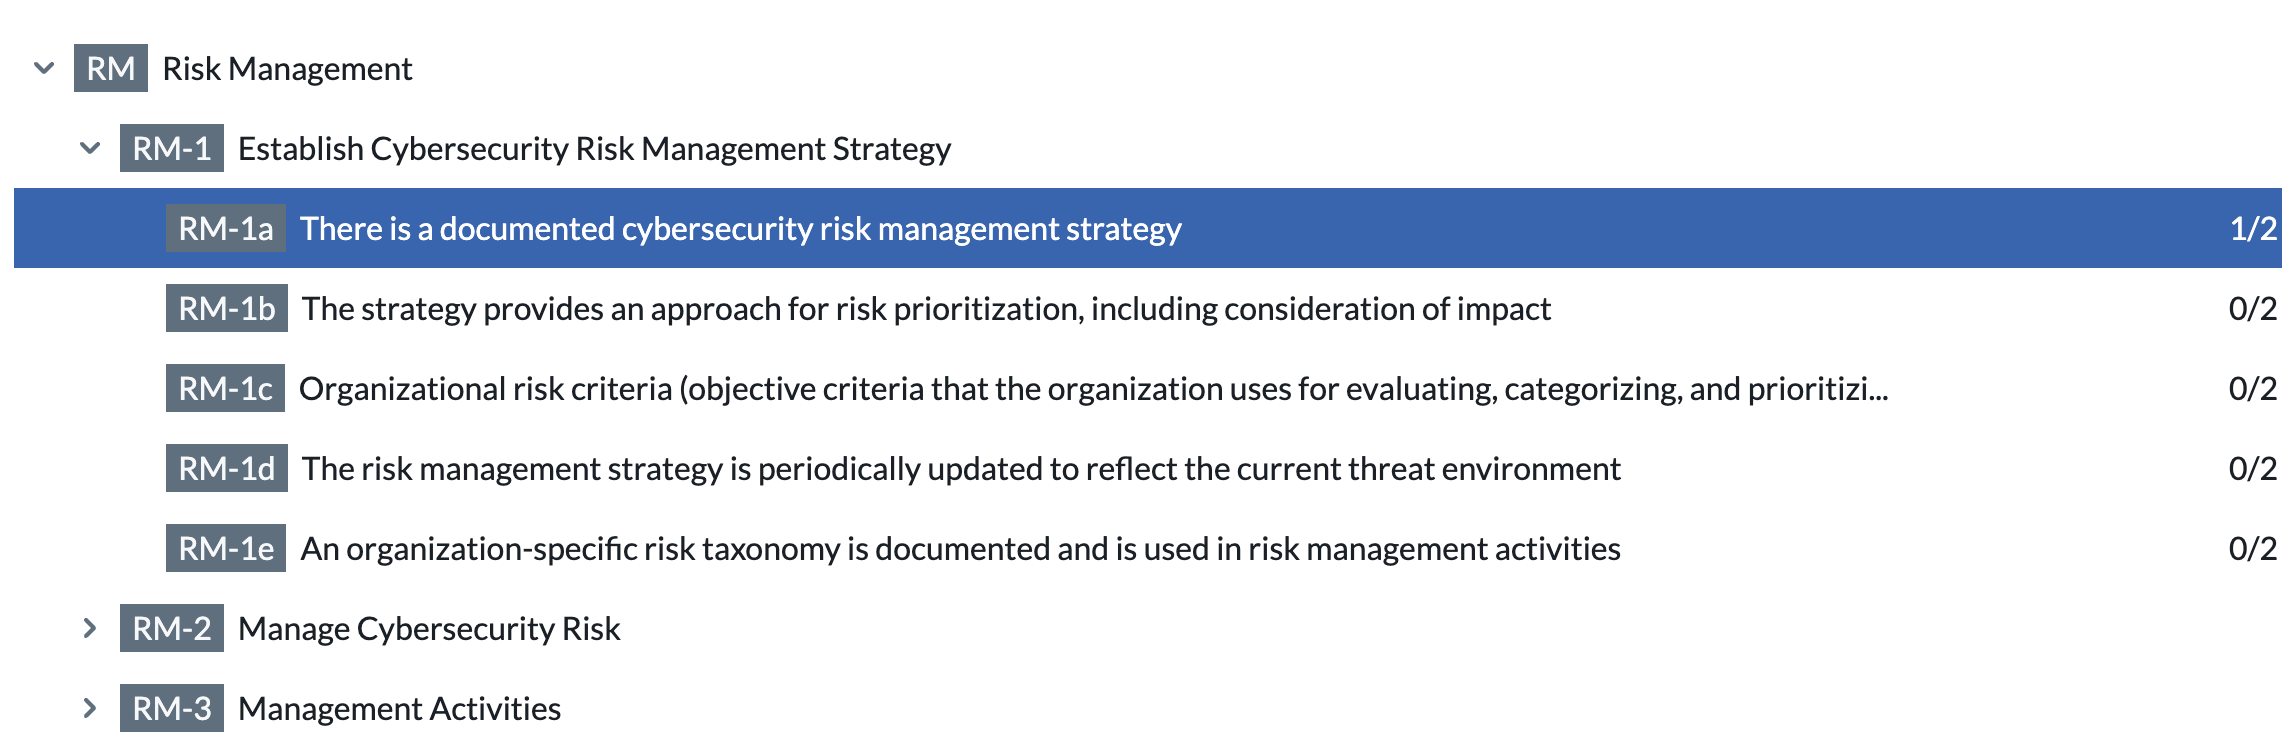Collapse the Risk Management tree node
This screenshot has height=742, width=2282.
click(44, 68)
